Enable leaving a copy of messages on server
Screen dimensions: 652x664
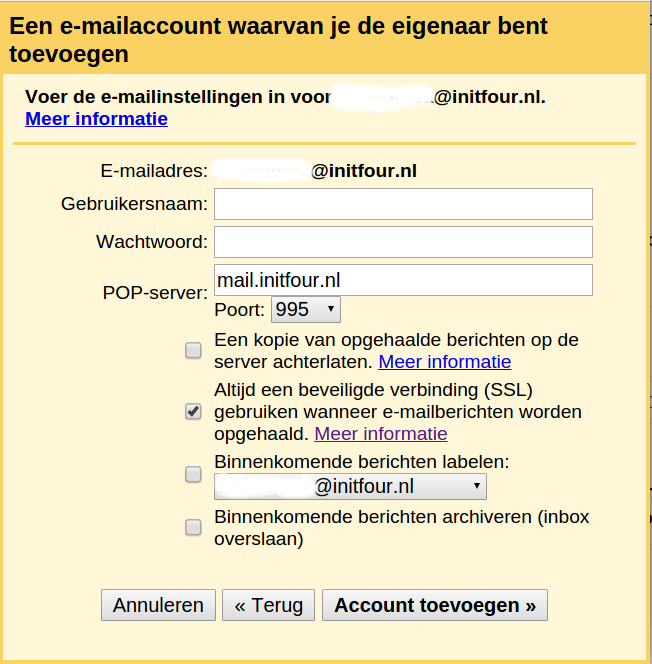click(193, 351)
